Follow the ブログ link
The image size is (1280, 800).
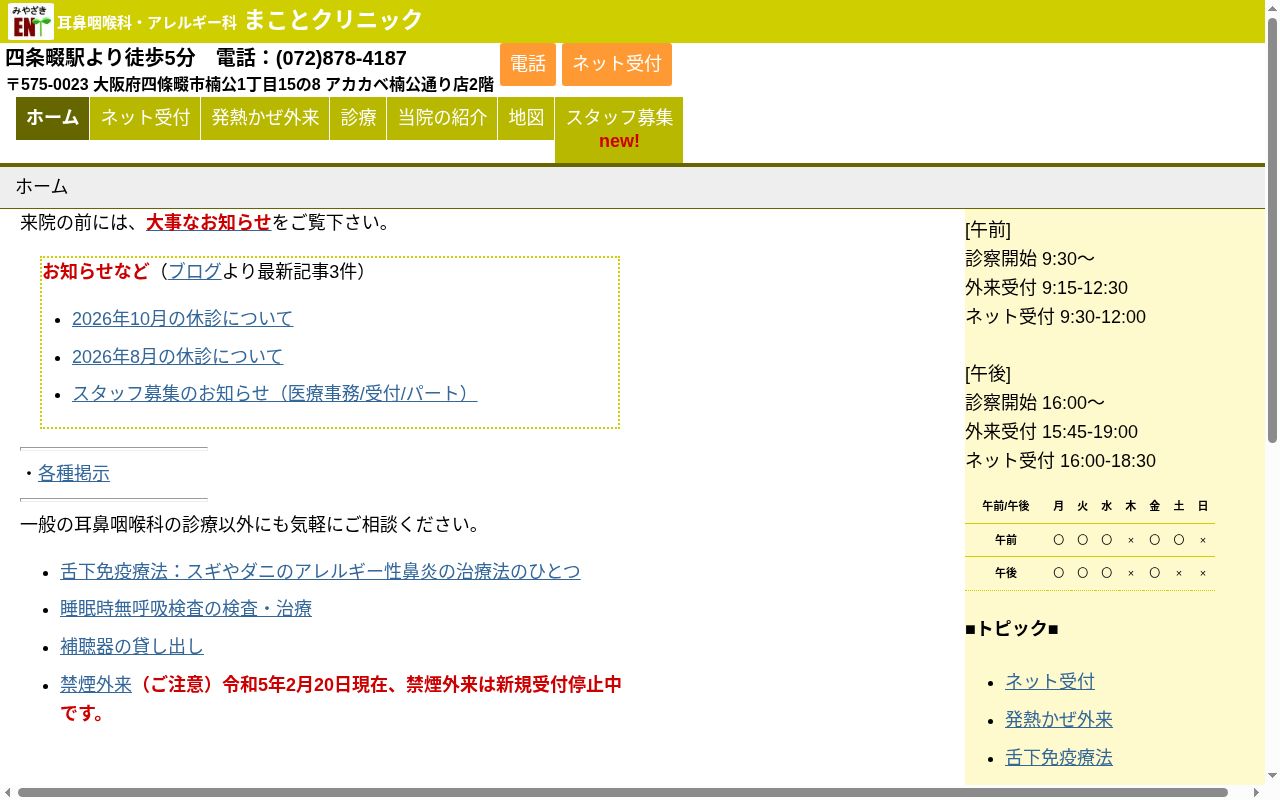(x=195, y=271)
